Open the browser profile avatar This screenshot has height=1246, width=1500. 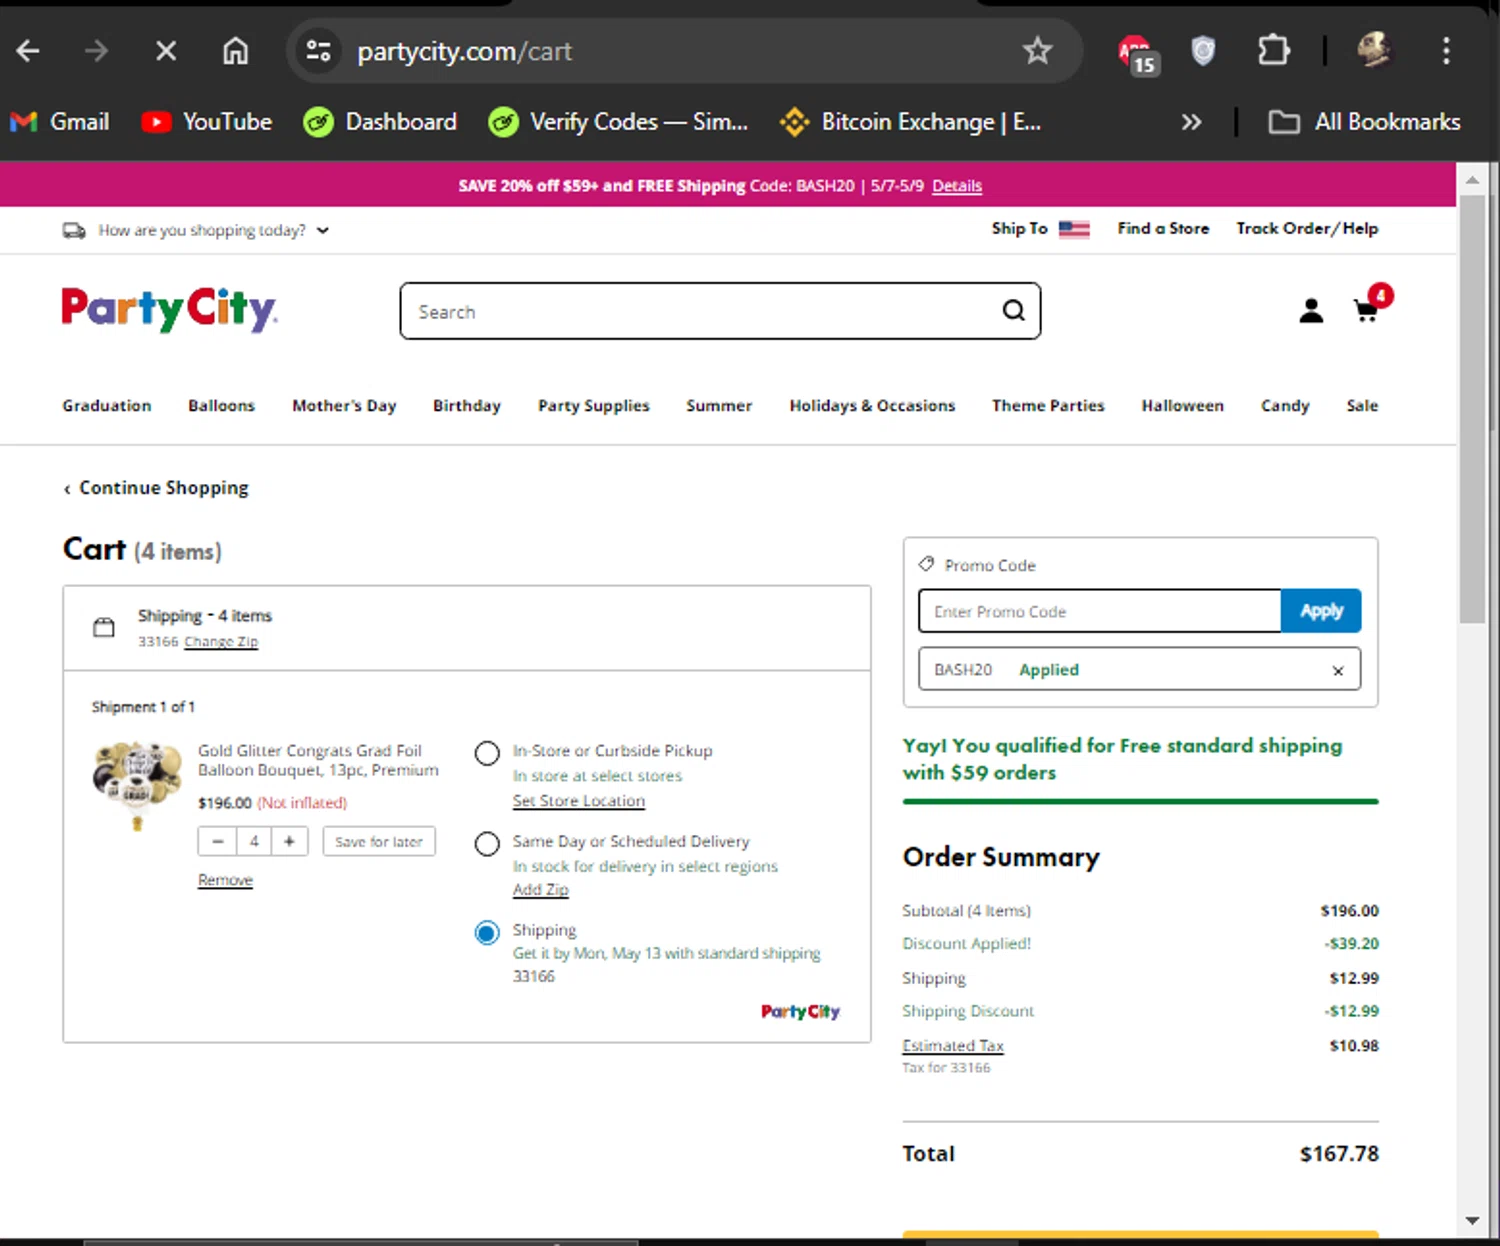(1374, 51)
